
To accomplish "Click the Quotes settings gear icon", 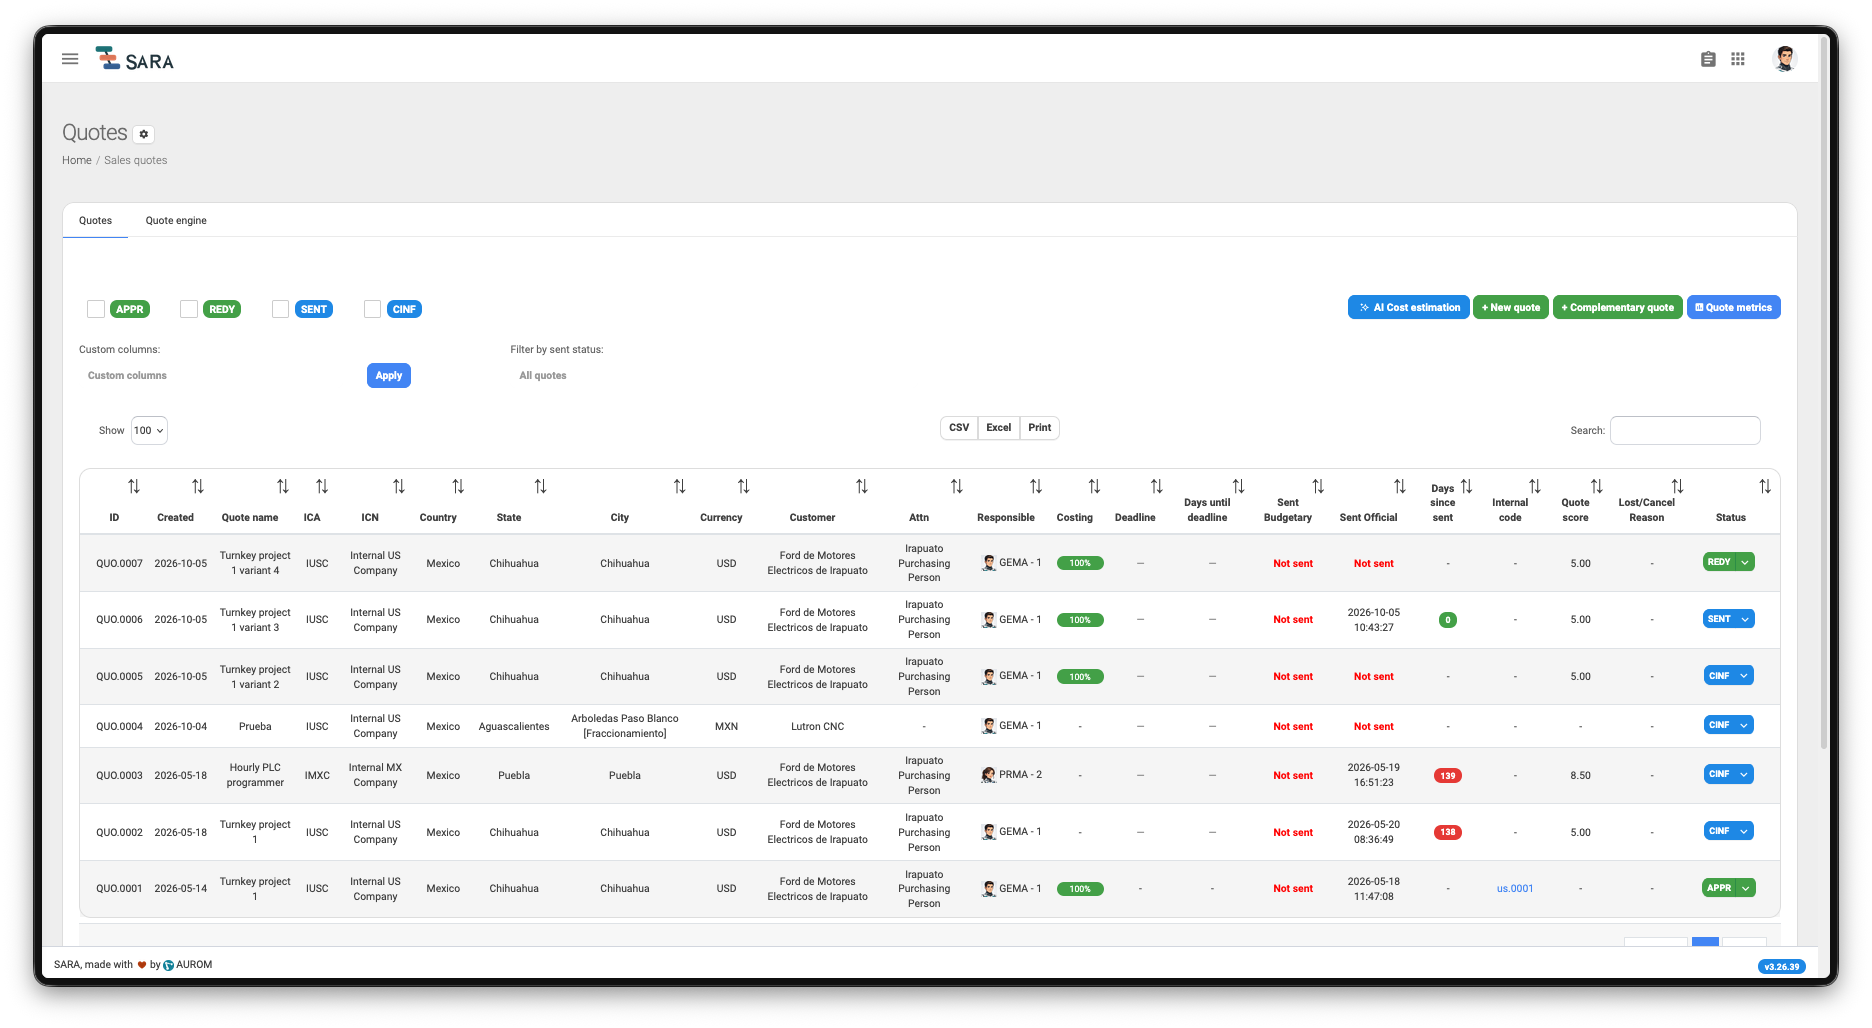I will click(144, 134).
